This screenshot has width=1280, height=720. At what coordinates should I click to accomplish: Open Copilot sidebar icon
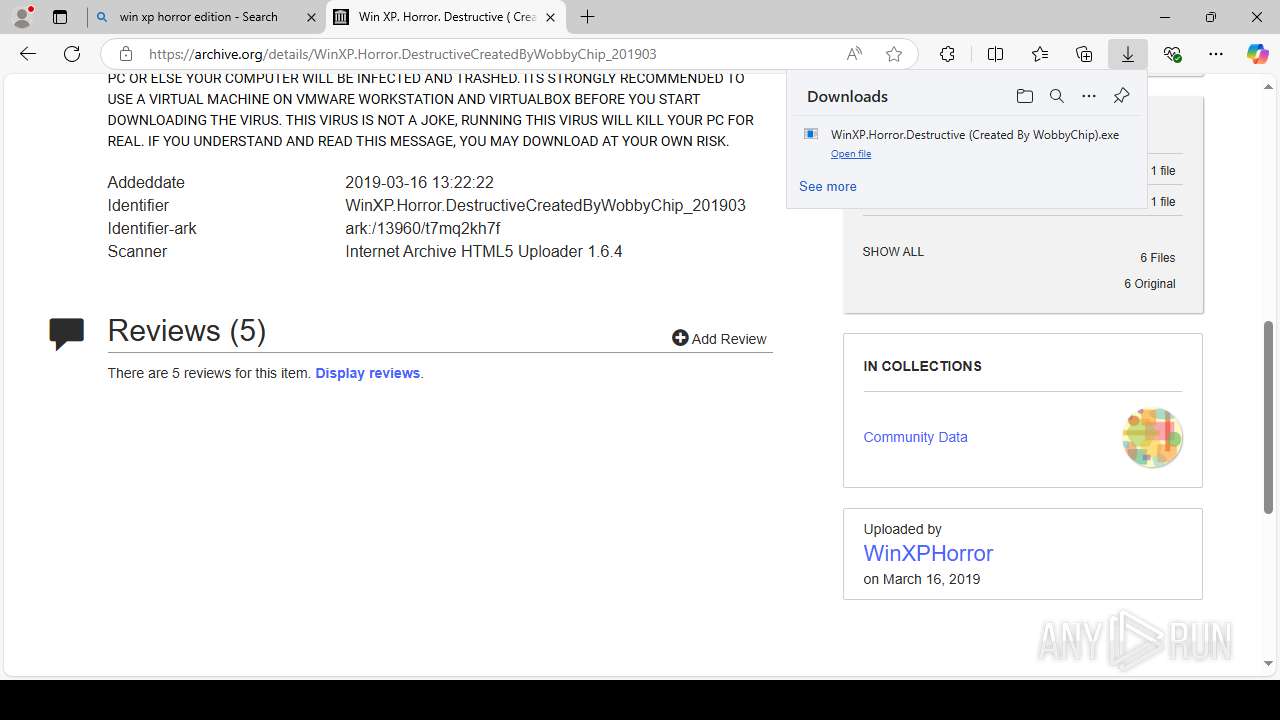pos(1257,54)
